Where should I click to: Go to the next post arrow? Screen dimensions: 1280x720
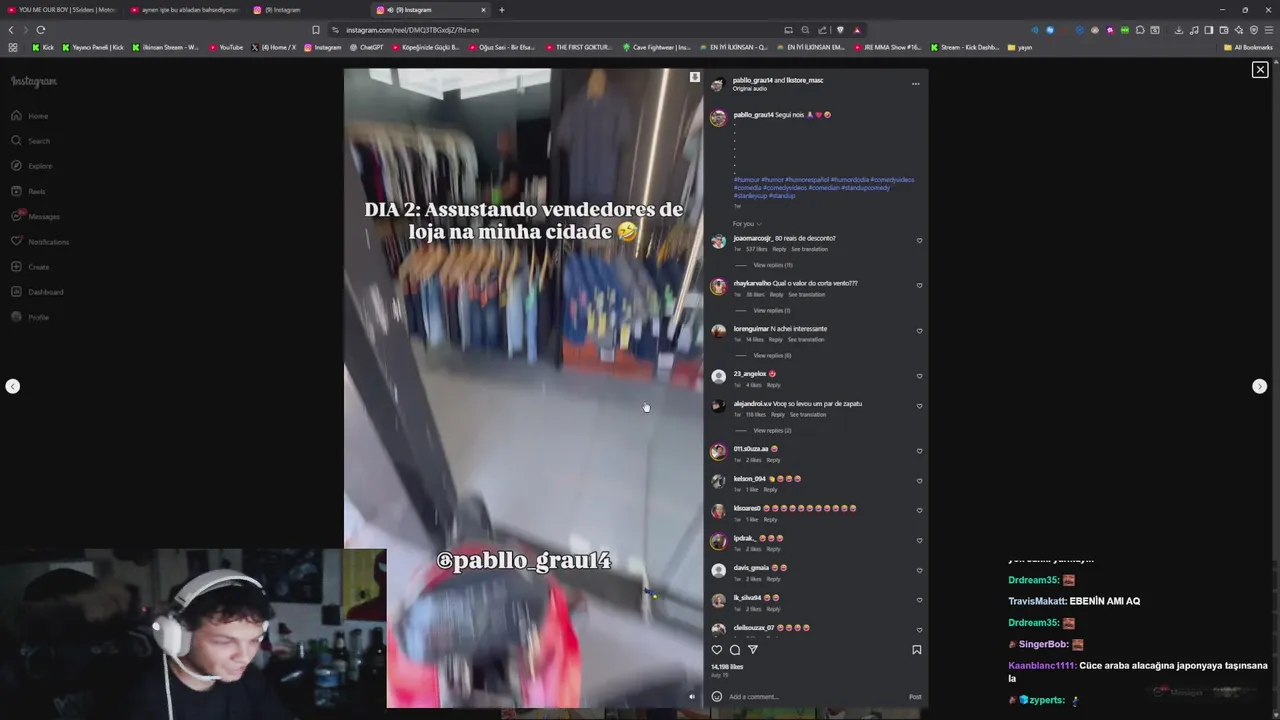[x=1259, y=386]
